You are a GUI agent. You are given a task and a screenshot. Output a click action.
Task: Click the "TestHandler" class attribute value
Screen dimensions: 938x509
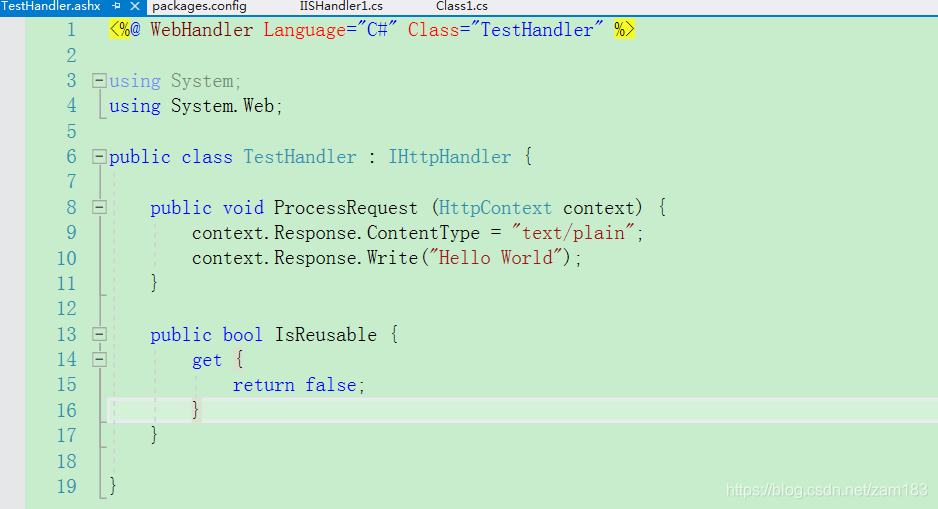pyautogui.click(x=538, y=29)
